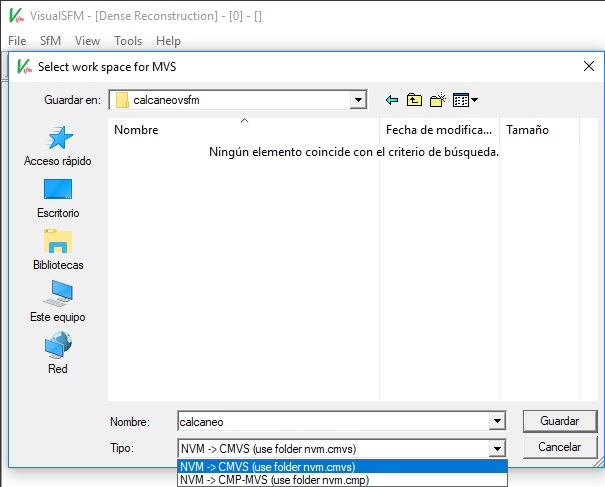The height and width of the screenshot is (487, 605).
Task: Sort files by Fecha de modificación column
Action: pos(438,130)
